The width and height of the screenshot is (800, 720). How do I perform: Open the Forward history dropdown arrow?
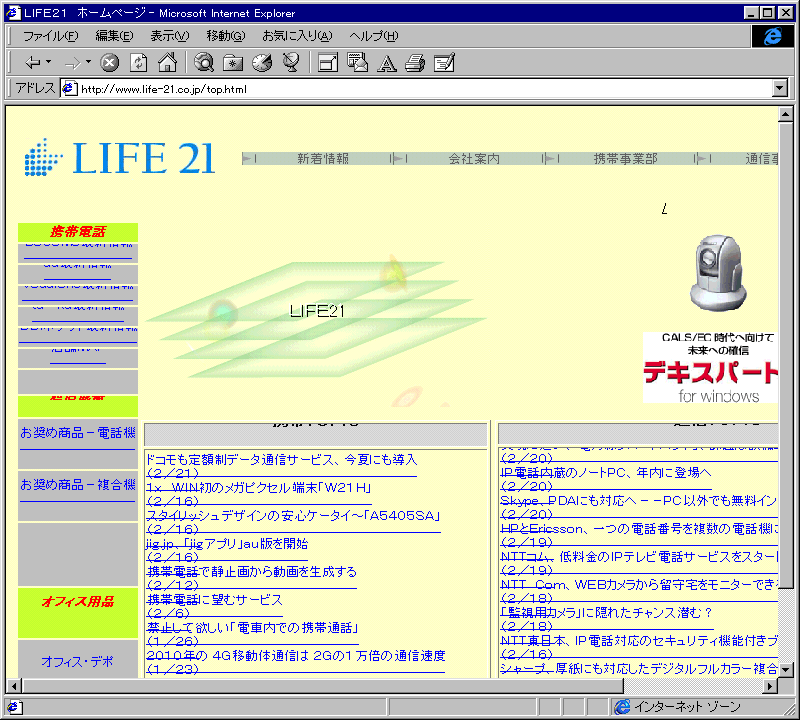click(89, 62)
